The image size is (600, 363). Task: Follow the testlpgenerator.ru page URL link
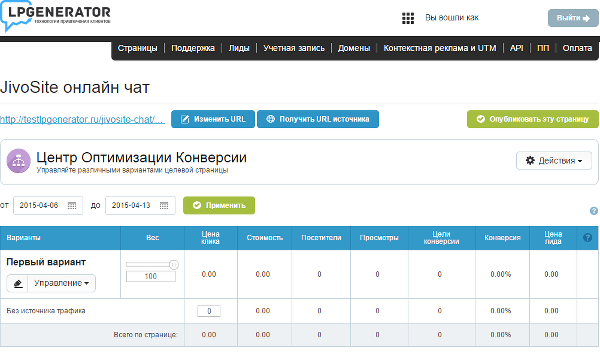pyautogui.click(x=82, y=119)
